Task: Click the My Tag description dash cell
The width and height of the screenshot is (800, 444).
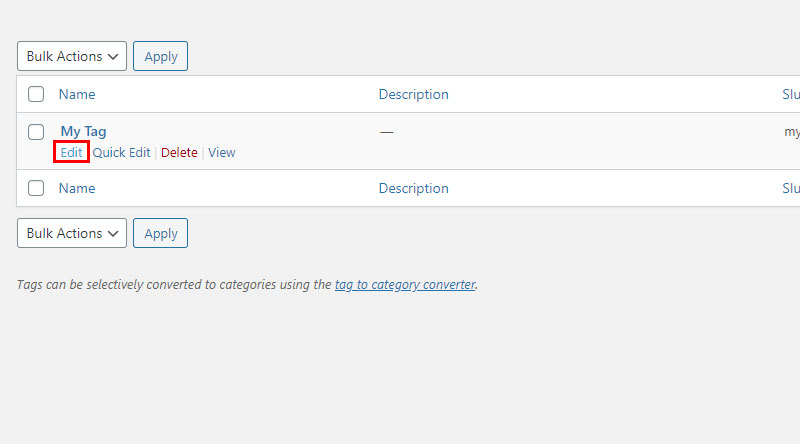Action: pos(387,132)
